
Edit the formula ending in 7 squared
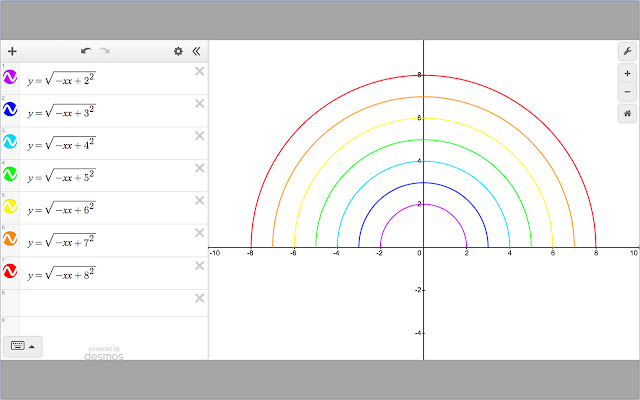[62, 240]
